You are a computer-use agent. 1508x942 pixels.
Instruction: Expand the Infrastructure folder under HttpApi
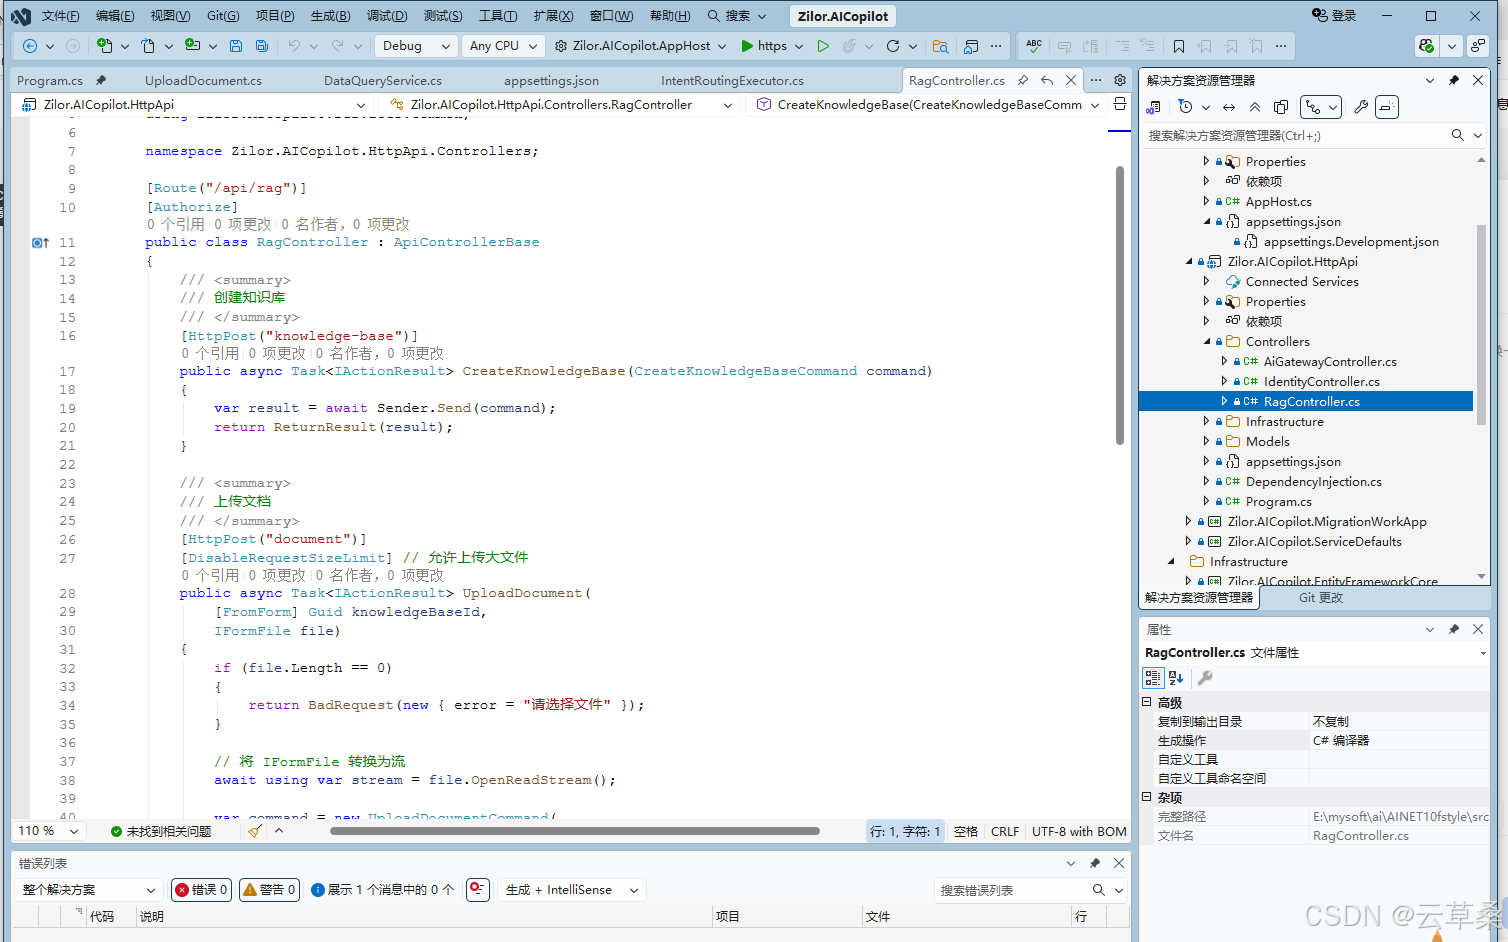pyautogui.click(x=1207, y=421)
